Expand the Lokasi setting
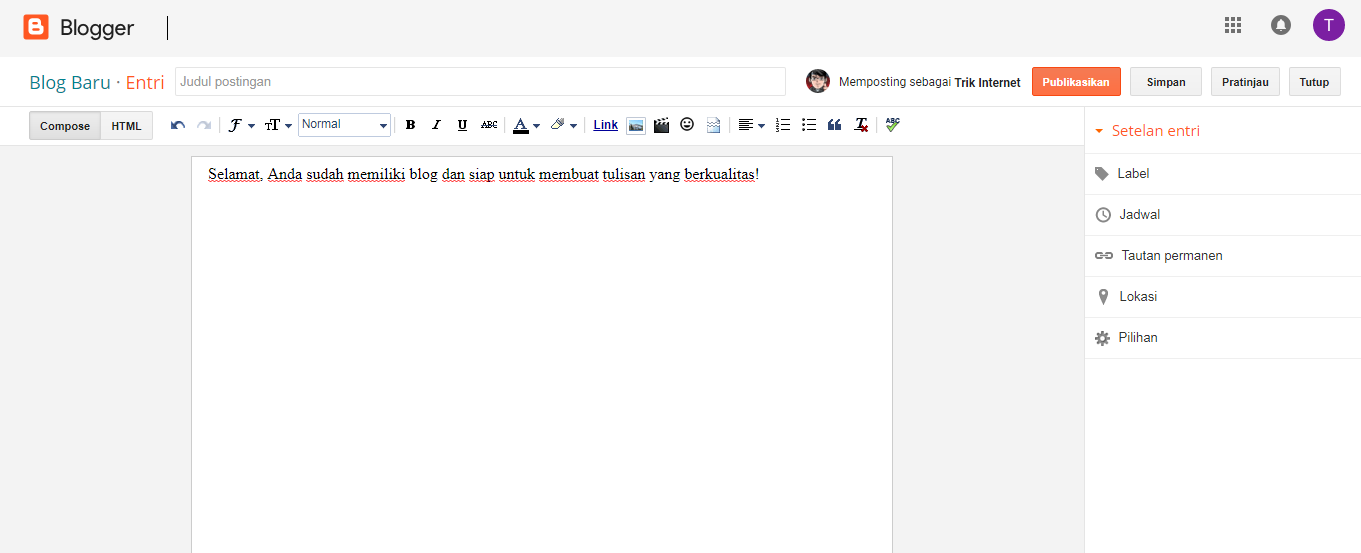The image size is (1361, 553). coord(1222,297)
